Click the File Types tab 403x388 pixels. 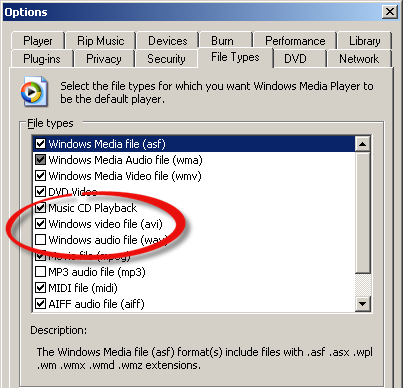235,57
